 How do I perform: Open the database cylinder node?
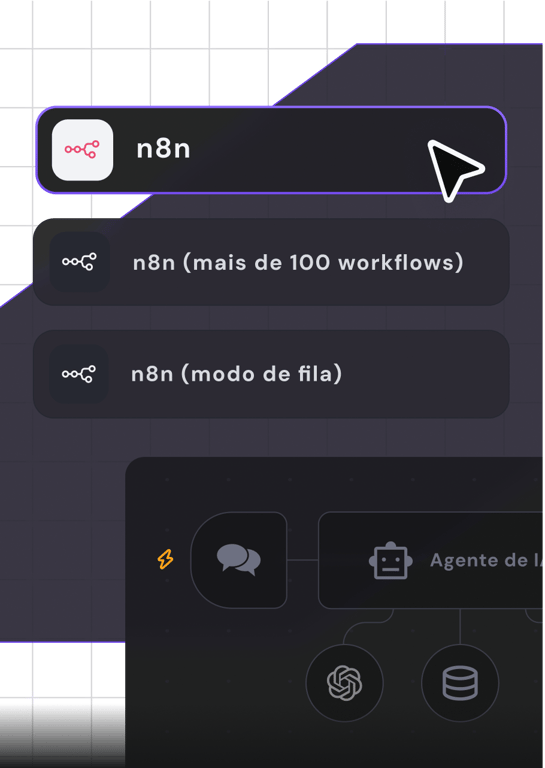[x=460, y=683]
